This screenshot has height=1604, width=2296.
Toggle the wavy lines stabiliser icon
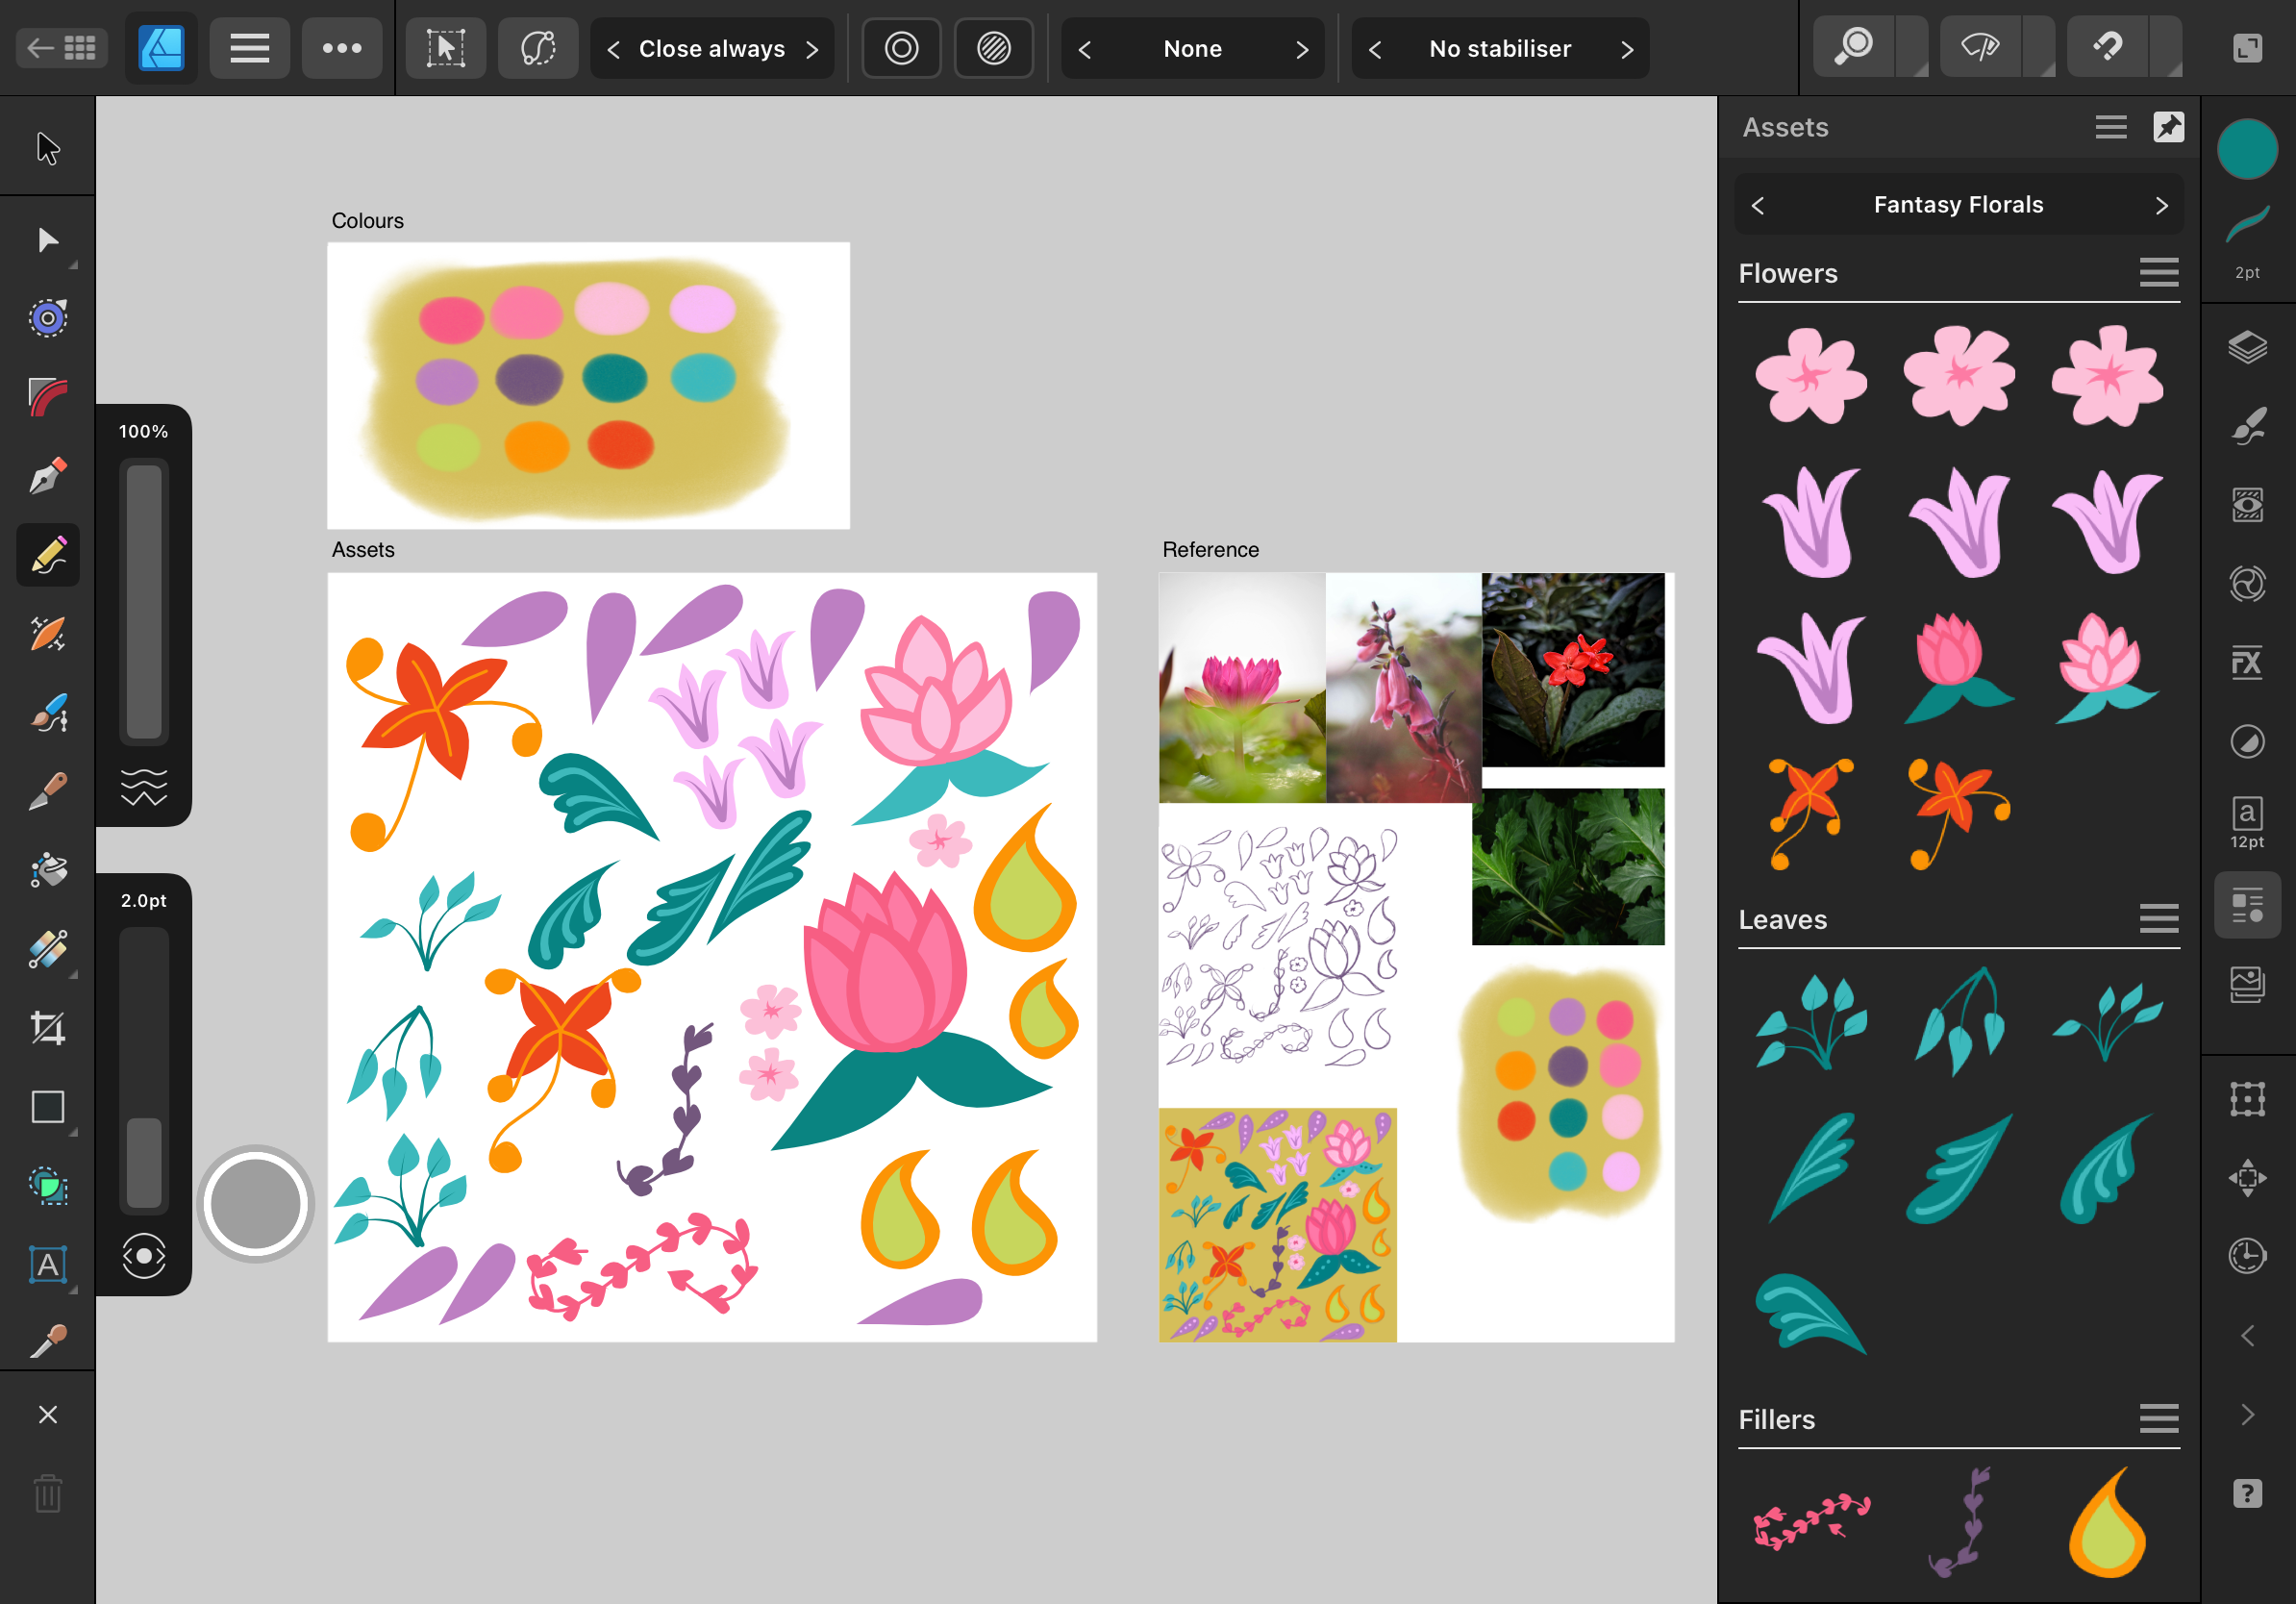144,787
